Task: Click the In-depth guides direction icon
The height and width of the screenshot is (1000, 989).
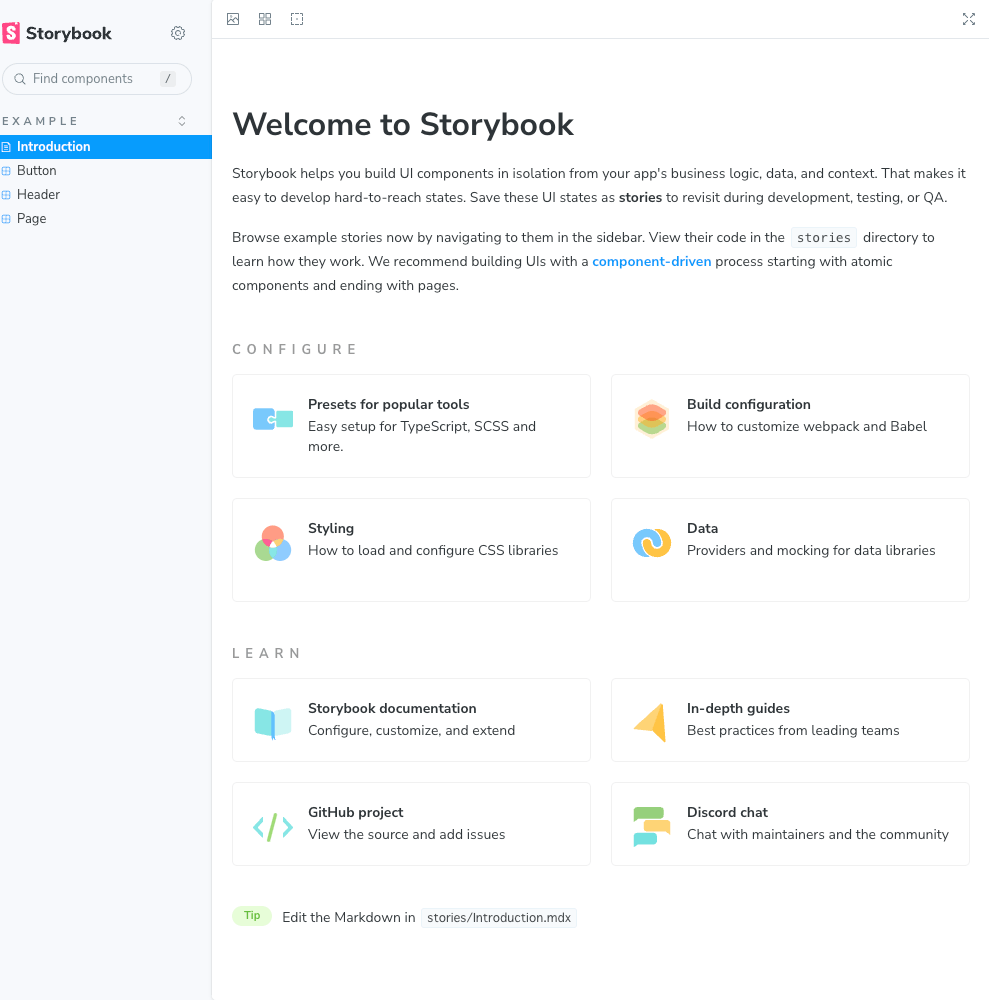Action: [x=650, y=723]
